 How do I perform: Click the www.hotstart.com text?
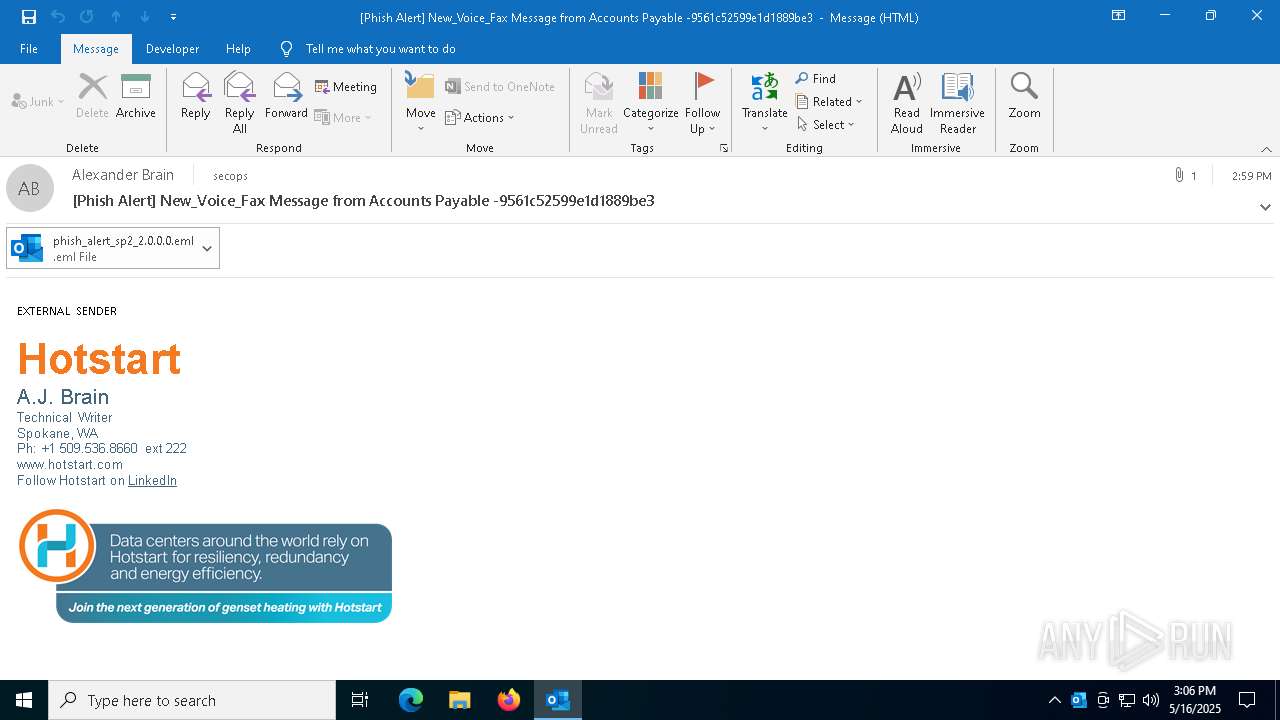pos(70,465)
